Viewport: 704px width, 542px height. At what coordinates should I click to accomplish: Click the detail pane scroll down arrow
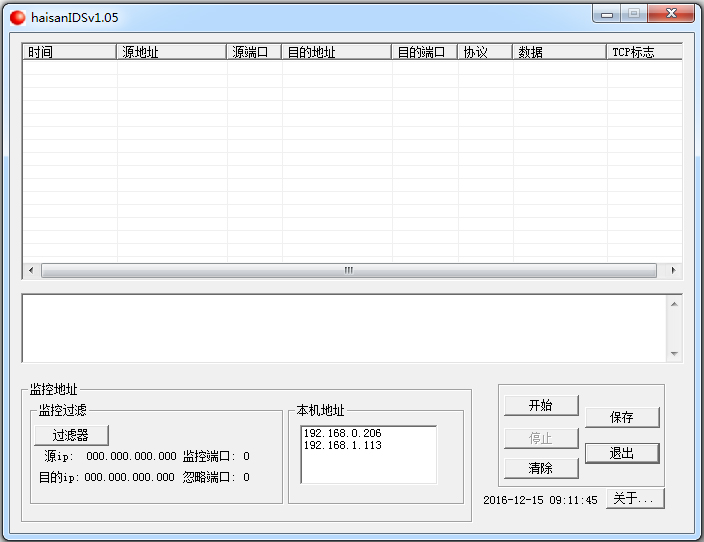point(674,354)
